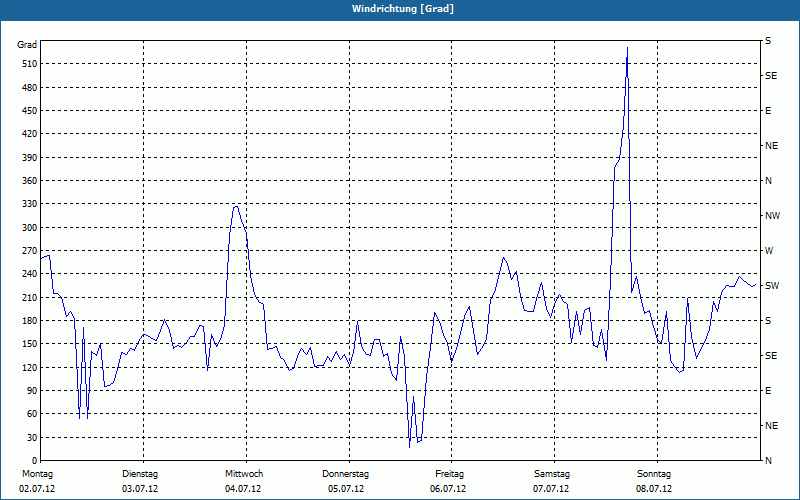Select the 150 axis value
The width and height of the screenshot is (800, 500).
coord(31,344)
